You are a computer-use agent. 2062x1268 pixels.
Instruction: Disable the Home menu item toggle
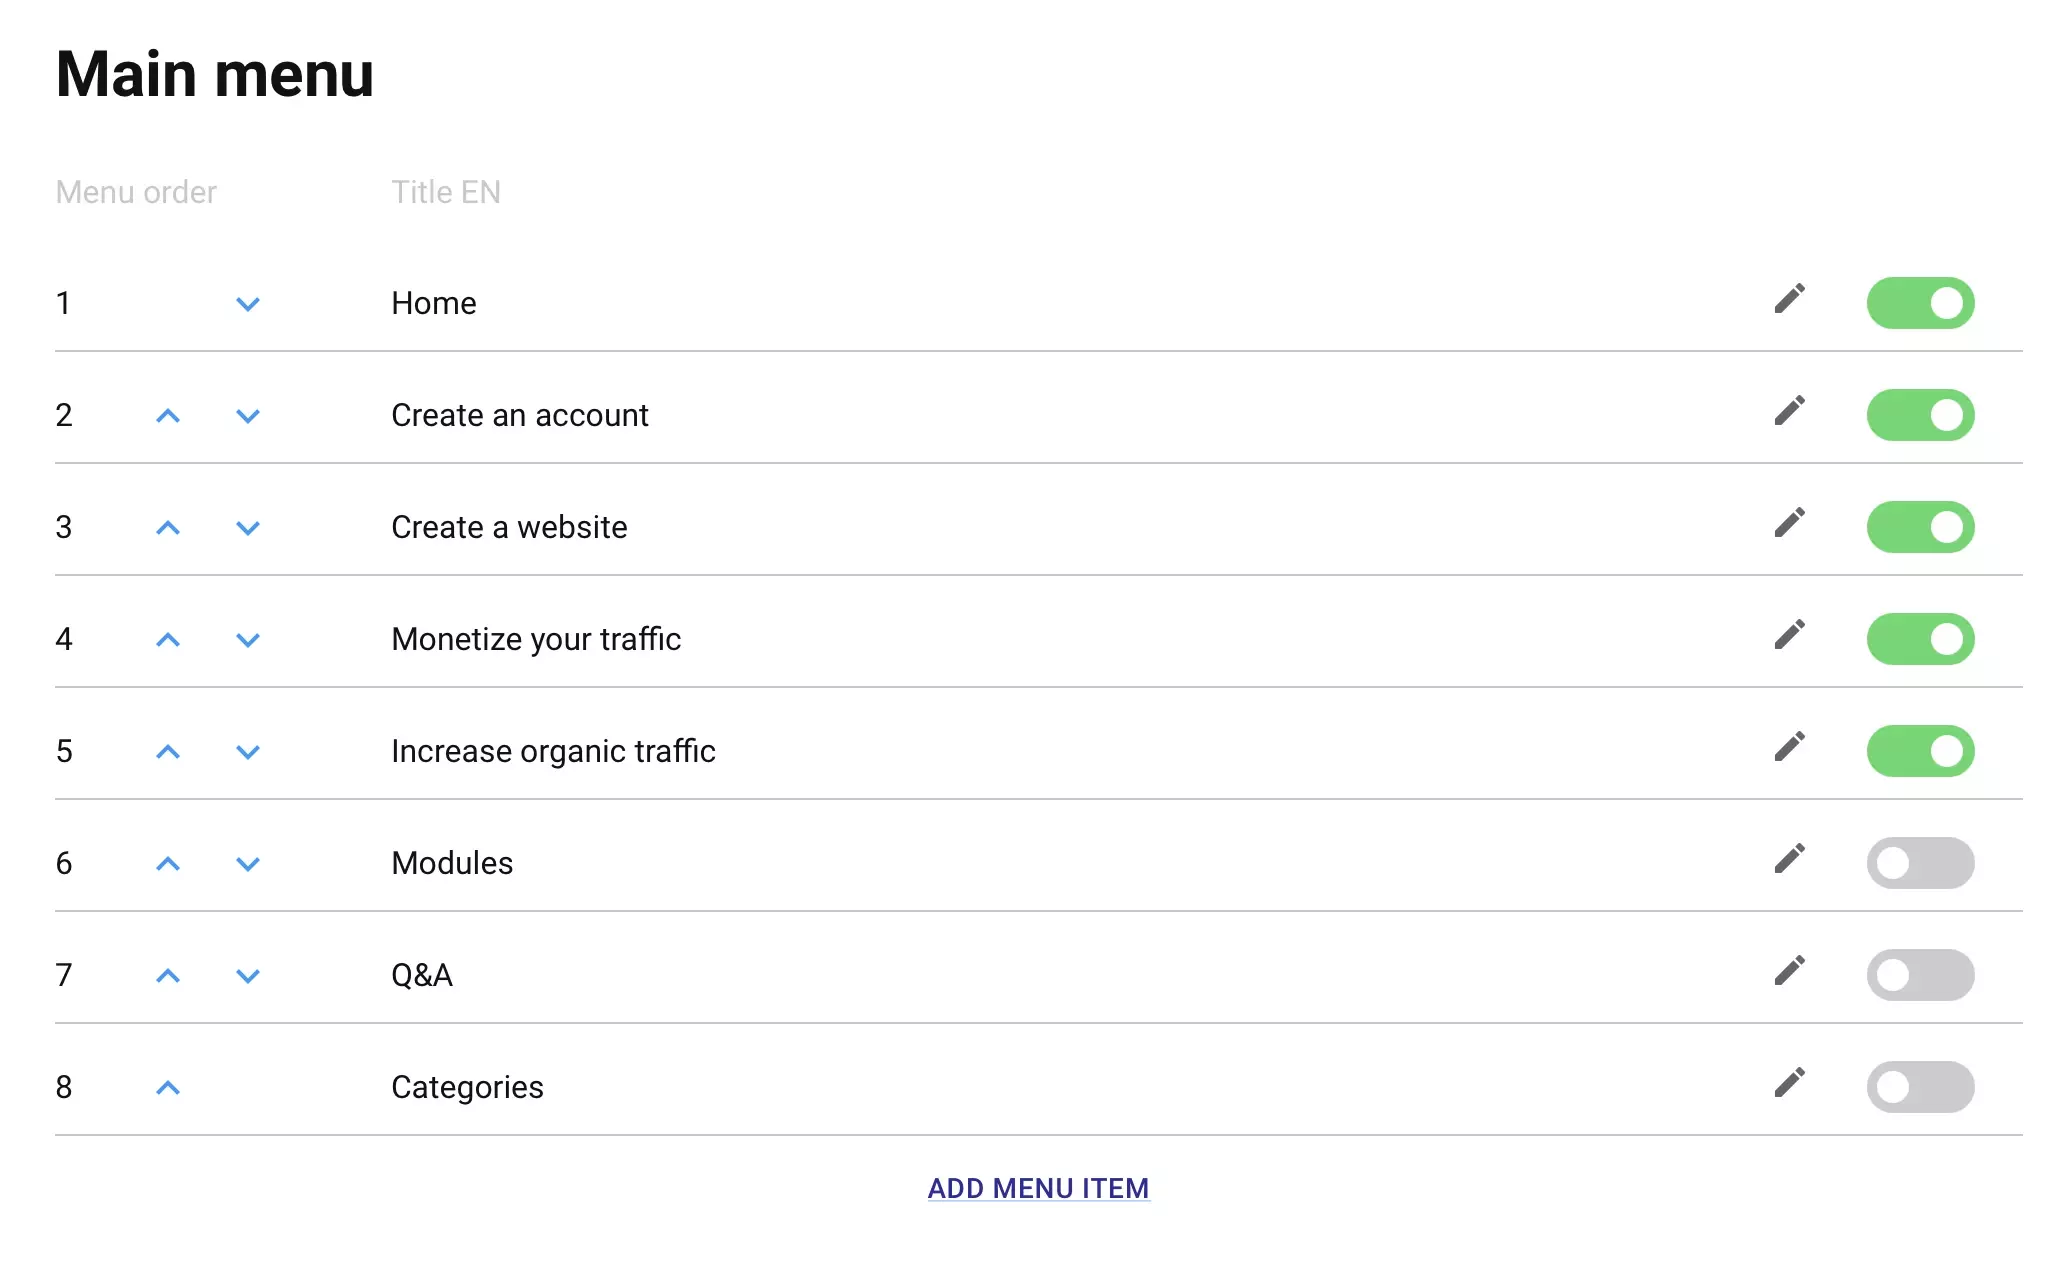click(1920, 303)
